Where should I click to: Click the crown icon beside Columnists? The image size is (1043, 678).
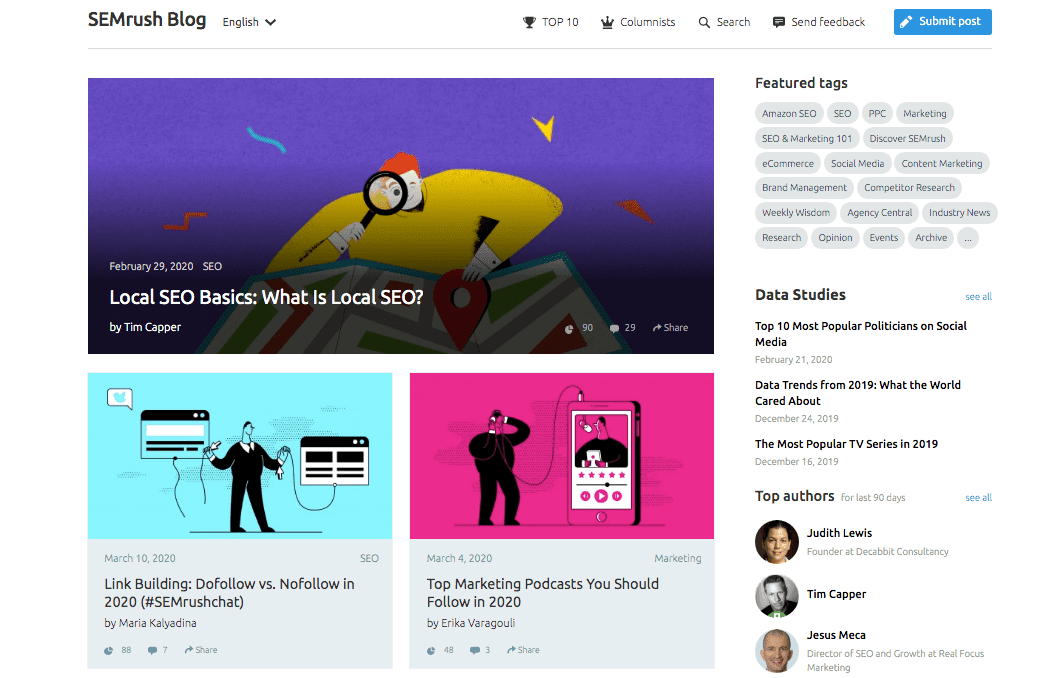tap(607, 23)
